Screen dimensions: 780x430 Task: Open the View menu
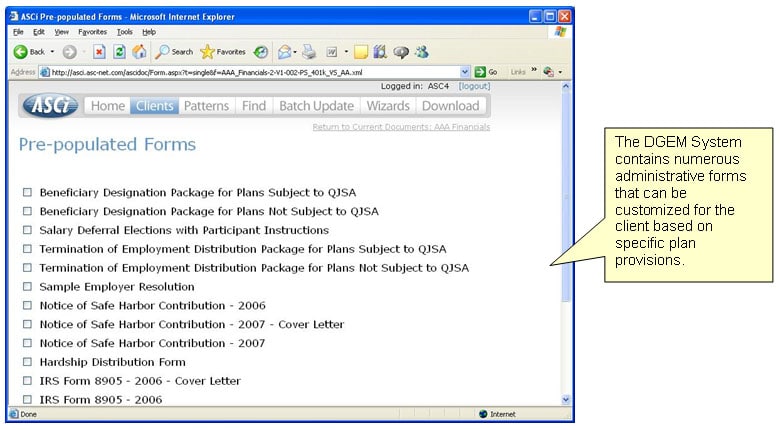tap(62, 32)
